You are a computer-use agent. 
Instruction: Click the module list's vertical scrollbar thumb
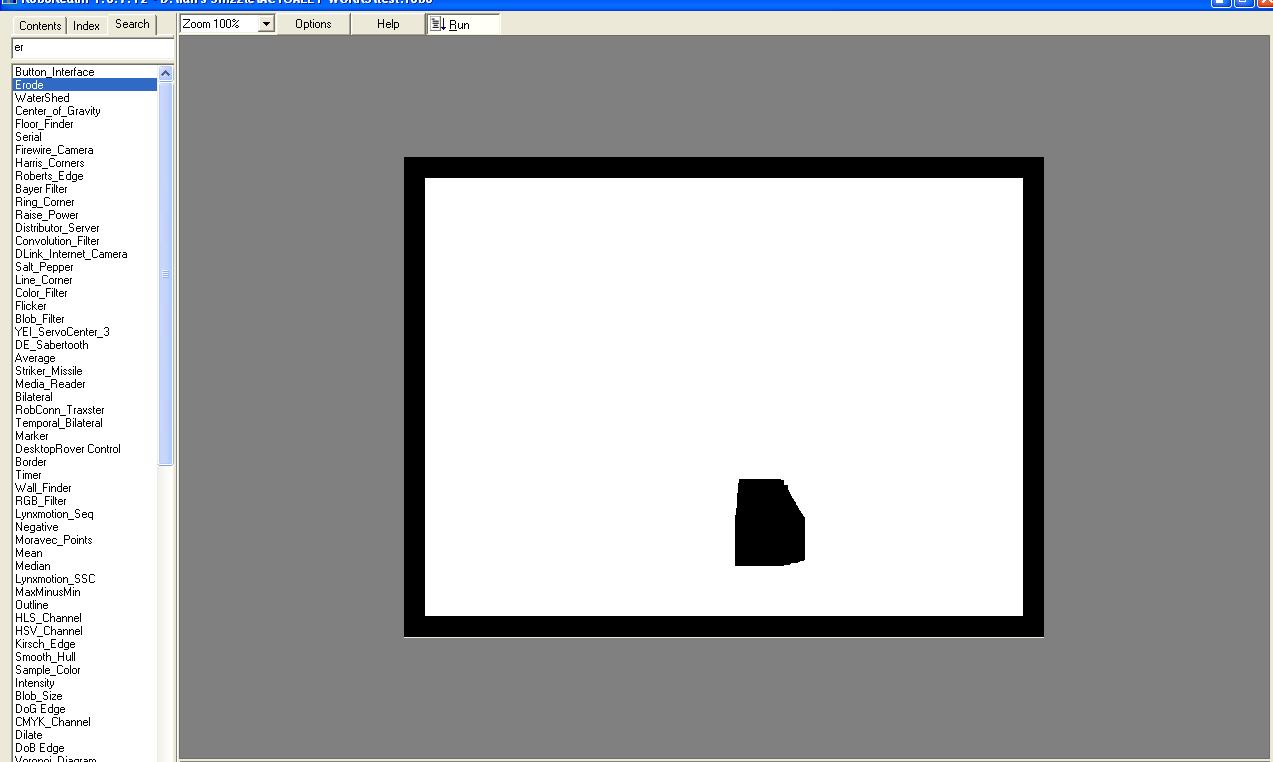[166, 272]
